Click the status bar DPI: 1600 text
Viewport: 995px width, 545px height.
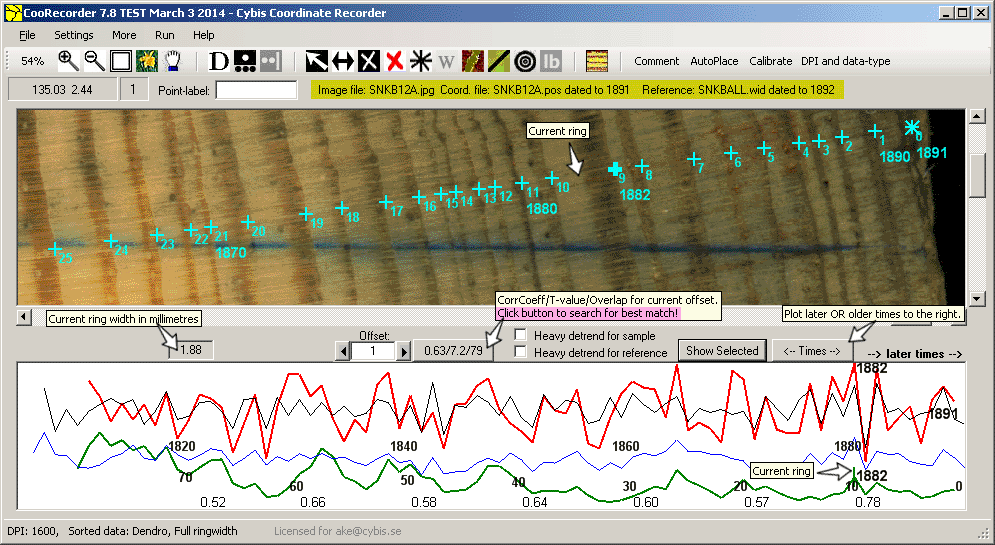pos(33,531)
